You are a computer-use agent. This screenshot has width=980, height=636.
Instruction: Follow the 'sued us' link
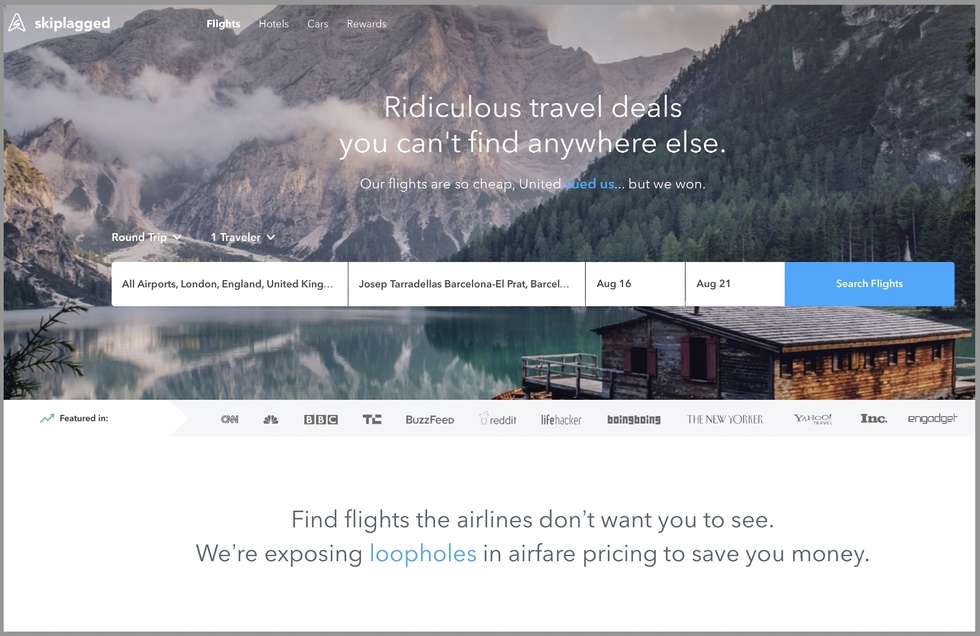click(x=590, y=184)
